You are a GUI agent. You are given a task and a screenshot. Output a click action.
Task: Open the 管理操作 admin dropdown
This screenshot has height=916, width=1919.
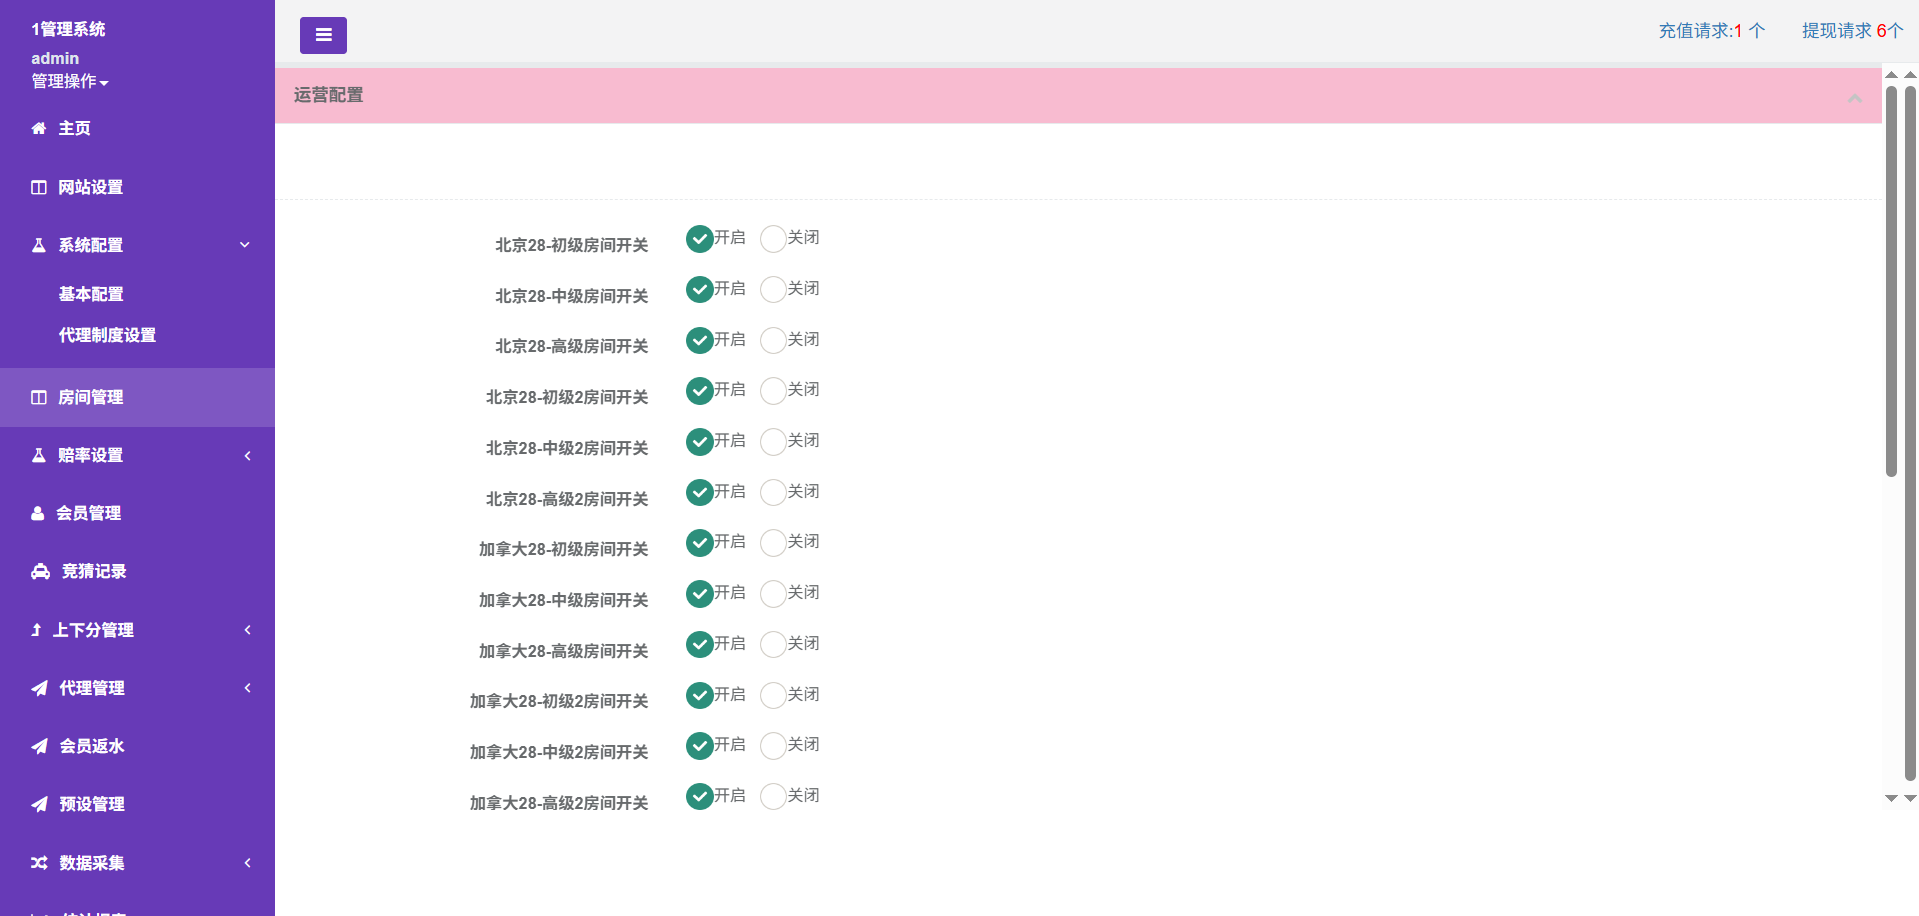pyautogui.click(x=69, y=81)
